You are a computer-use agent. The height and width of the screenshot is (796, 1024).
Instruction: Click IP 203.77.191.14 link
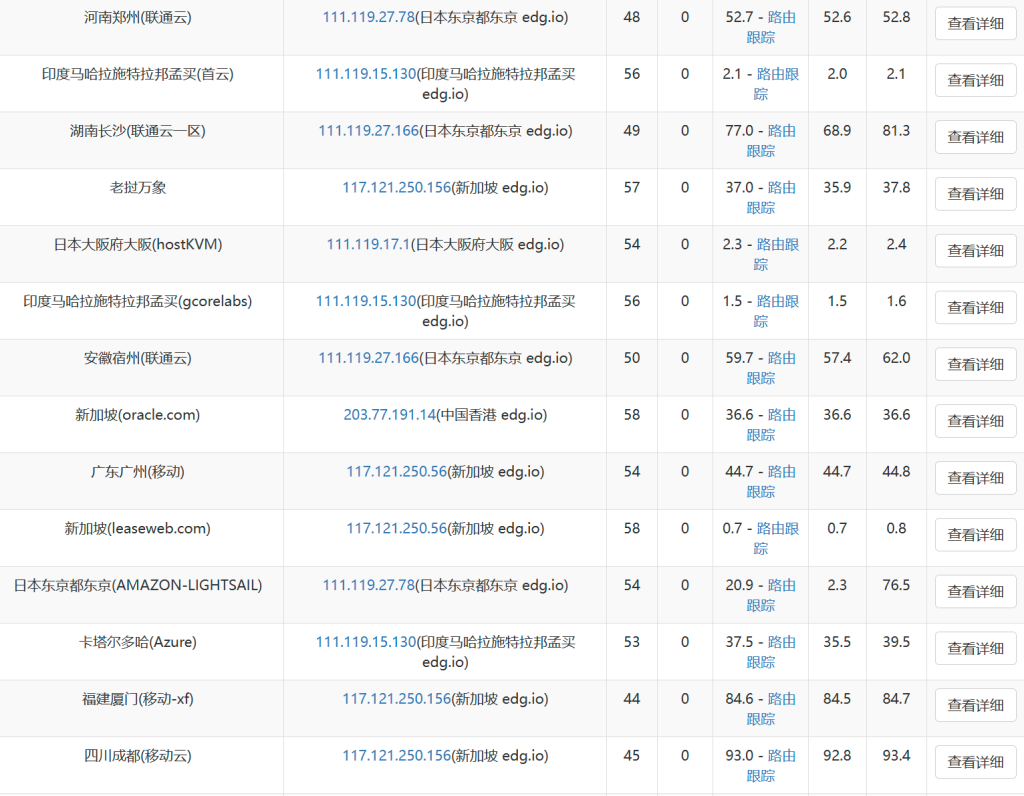pyautogui.click(x=390, y=415)
